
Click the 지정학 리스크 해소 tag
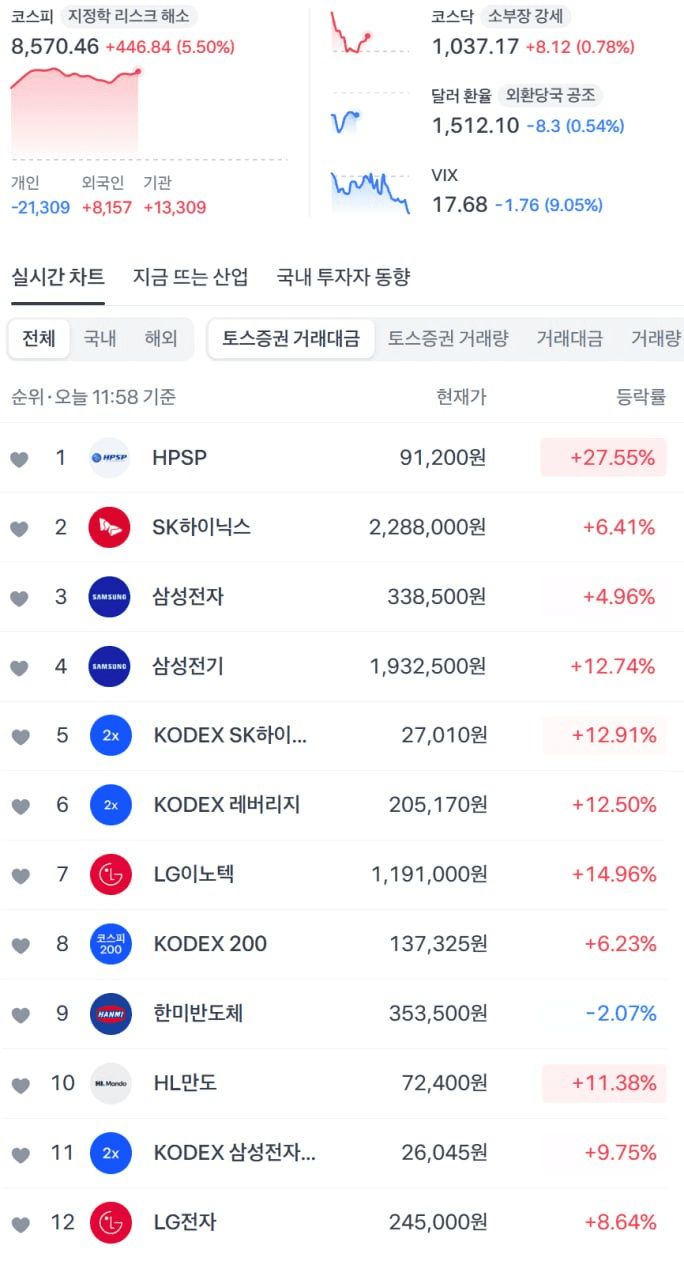tap(129, 16)
